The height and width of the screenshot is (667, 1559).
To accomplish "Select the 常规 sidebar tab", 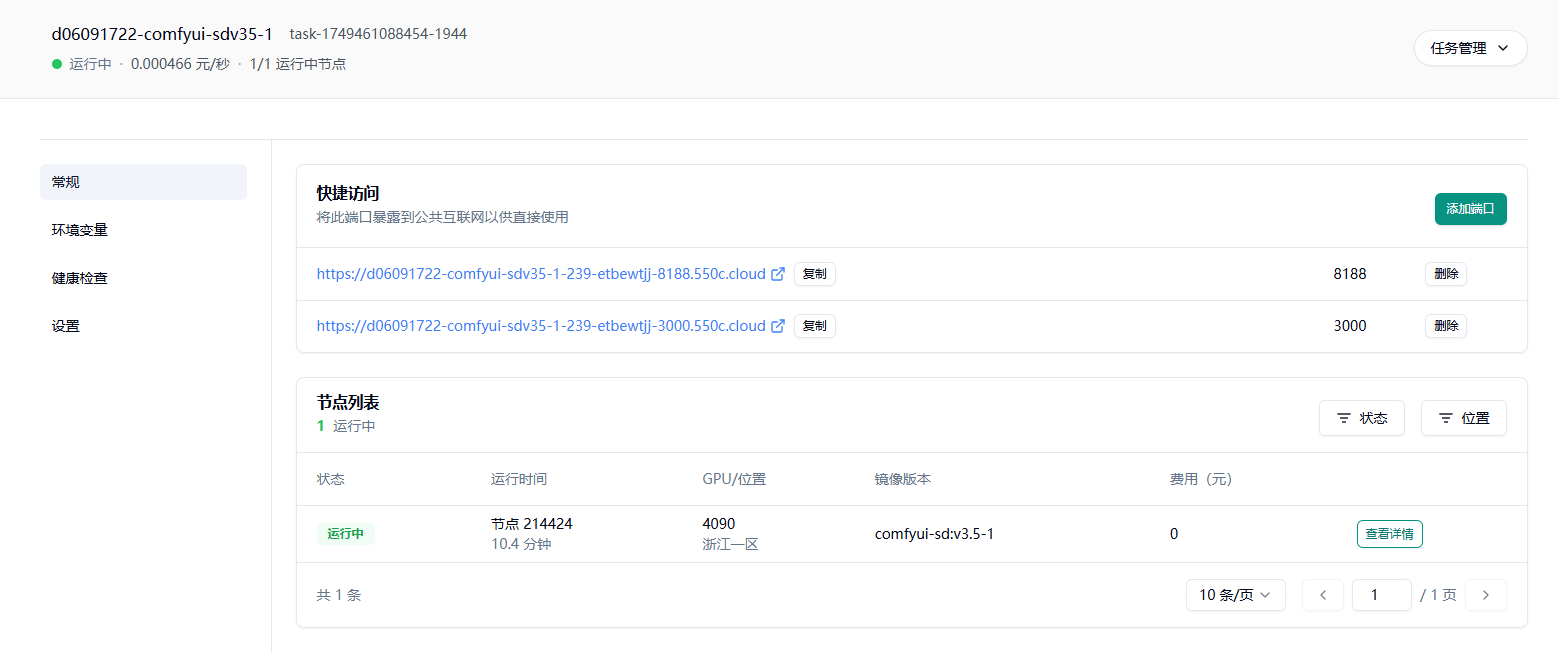I will click(x=143, y=182).
